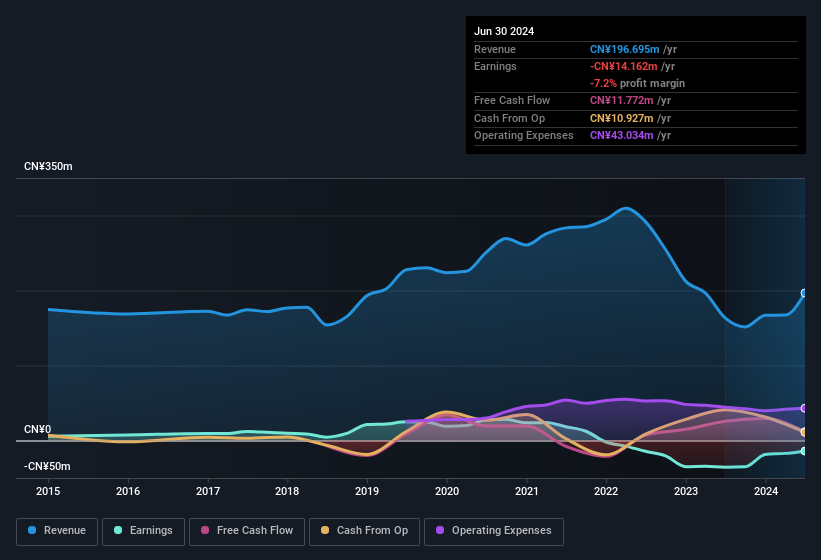Toggle the Earnings legend button
This screenshot has width=821, height=560.
coord(143,531)
